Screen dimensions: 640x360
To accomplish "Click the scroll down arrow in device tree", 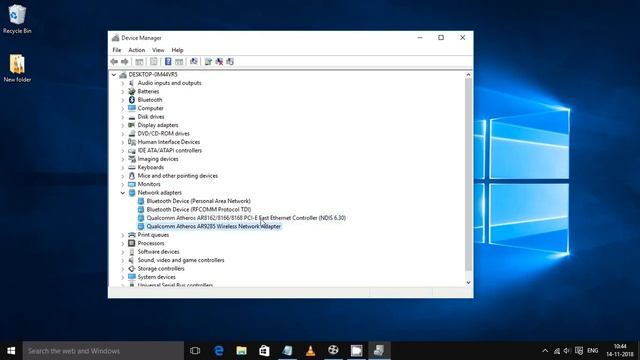I will [x=468, y=282].
